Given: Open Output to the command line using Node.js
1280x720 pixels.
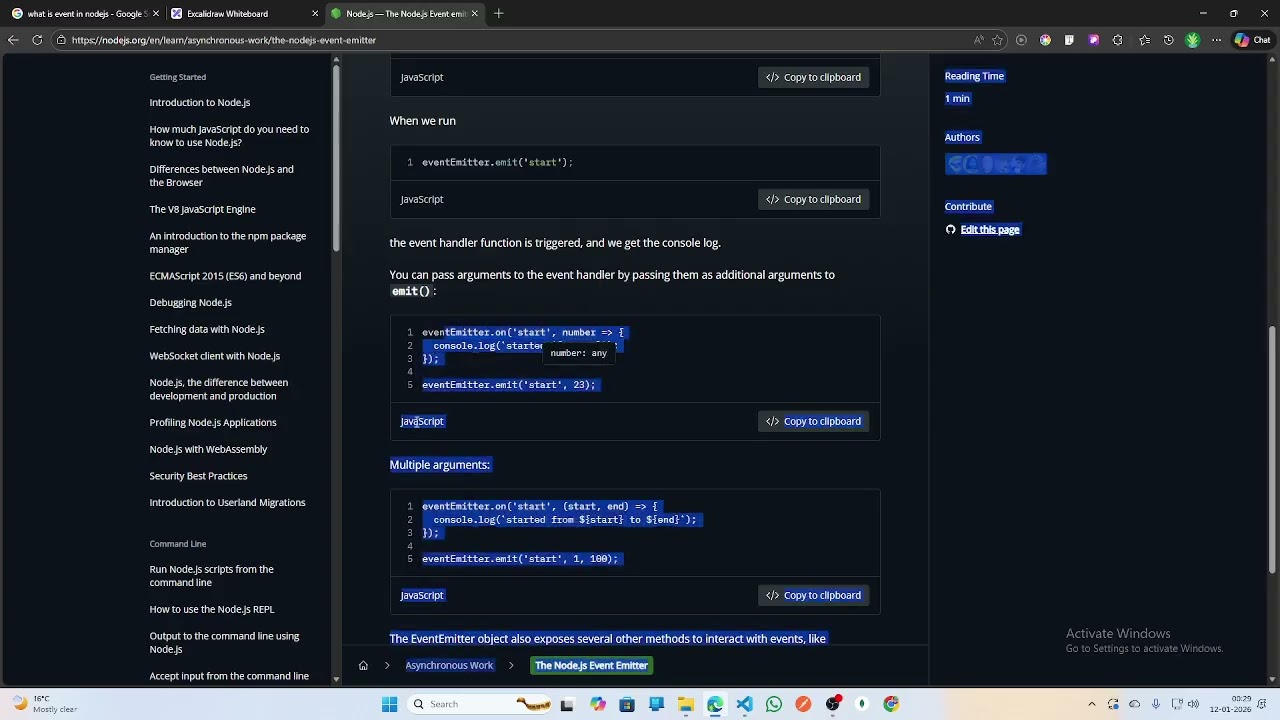Looking at the screenshot, I should click(x=224, y=642).
